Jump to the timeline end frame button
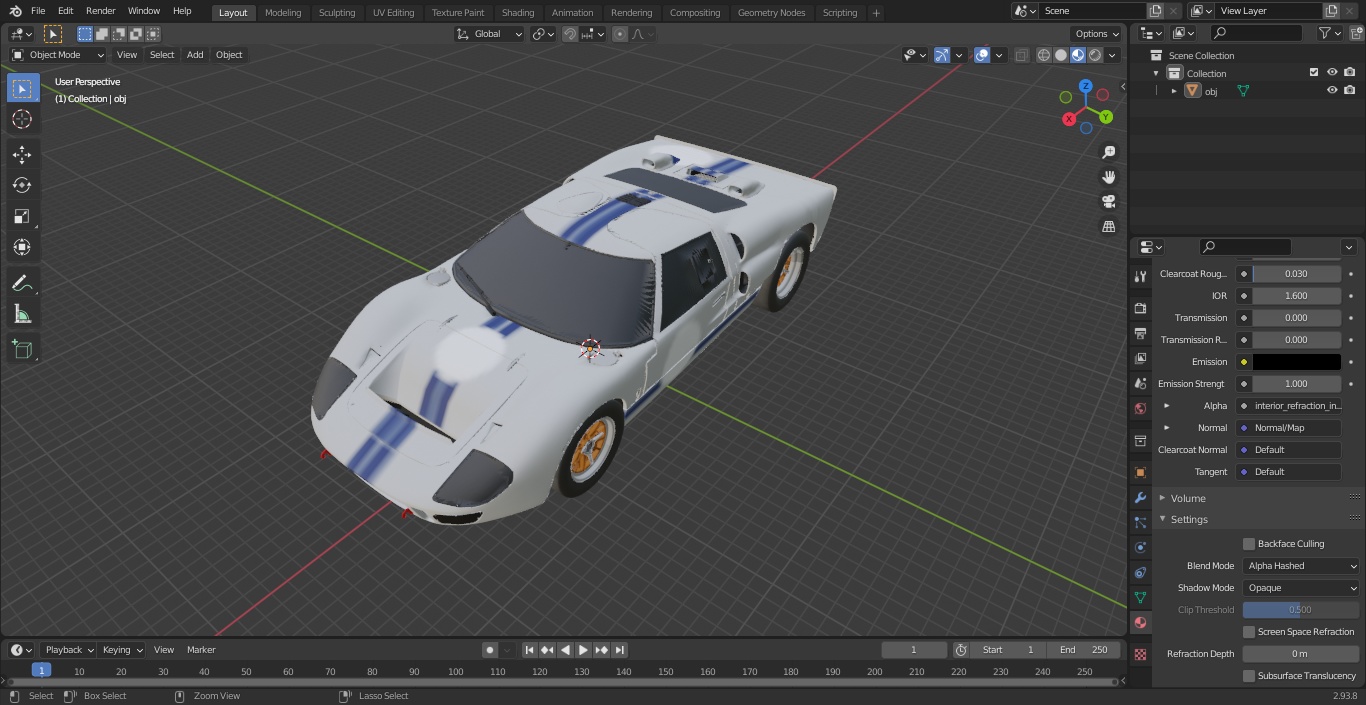This screenshot has width=1366, height=705. pos(620,650)
